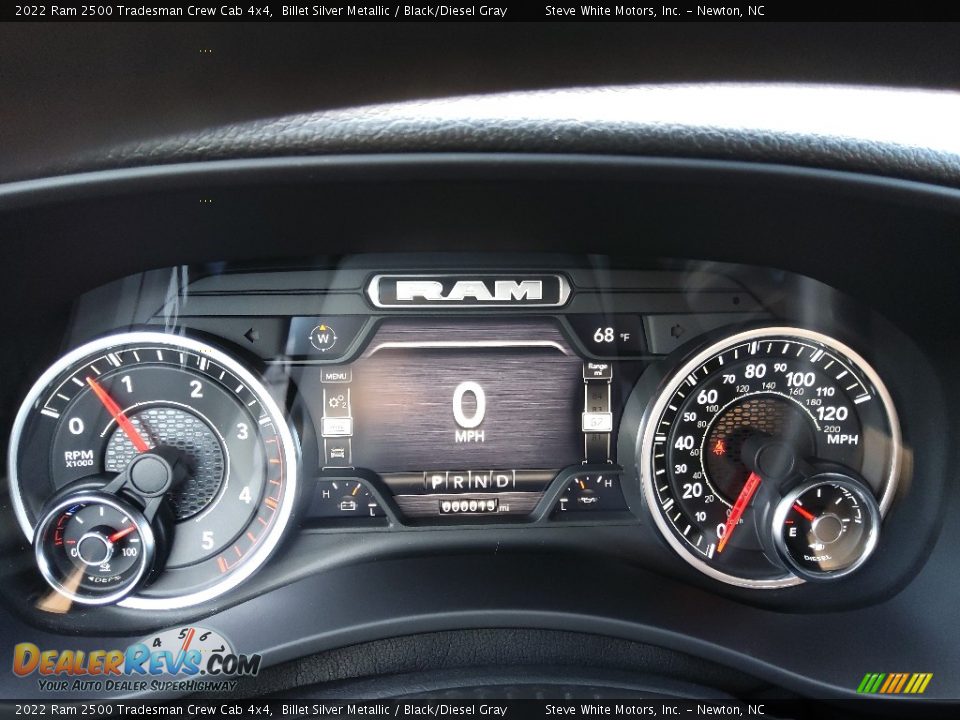Tap the highlighted 57 range value

[597, 422]
